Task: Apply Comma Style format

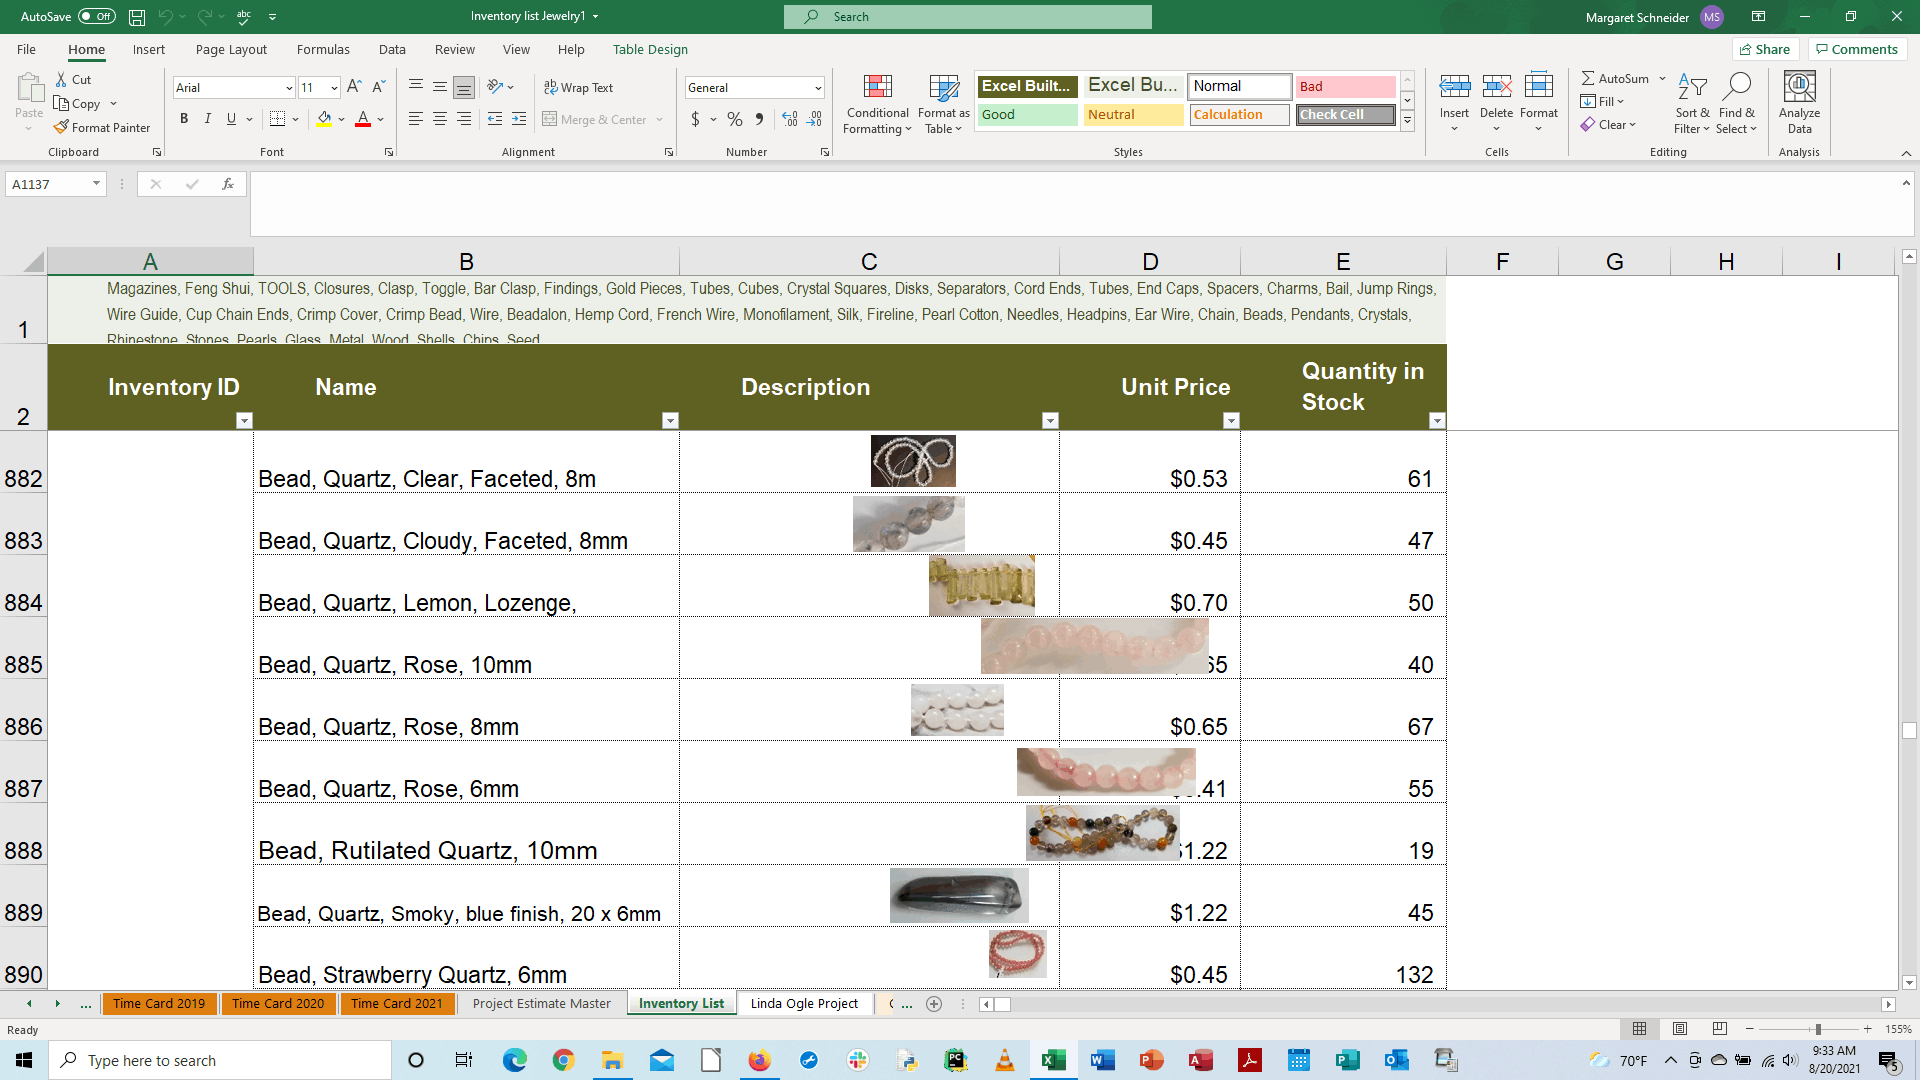Action: coord(759,119)
